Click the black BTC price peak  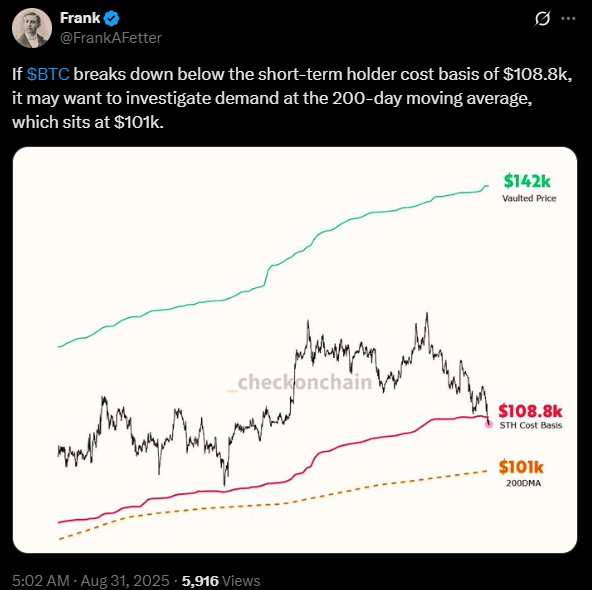pos(427,314)
